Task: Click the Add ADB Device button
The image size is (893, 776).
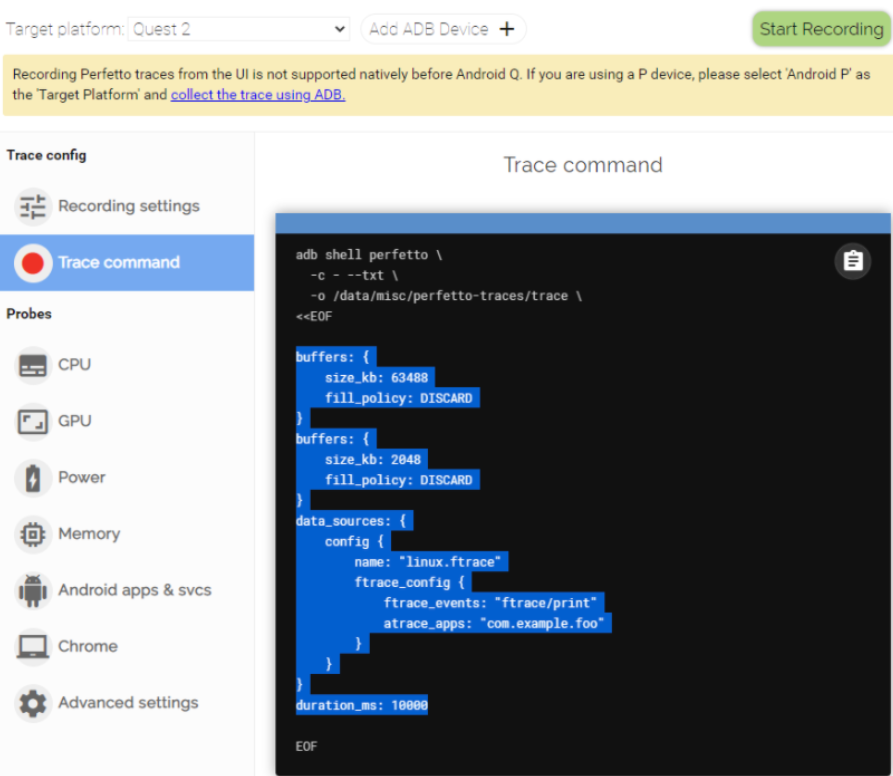Action: point(442,29)
